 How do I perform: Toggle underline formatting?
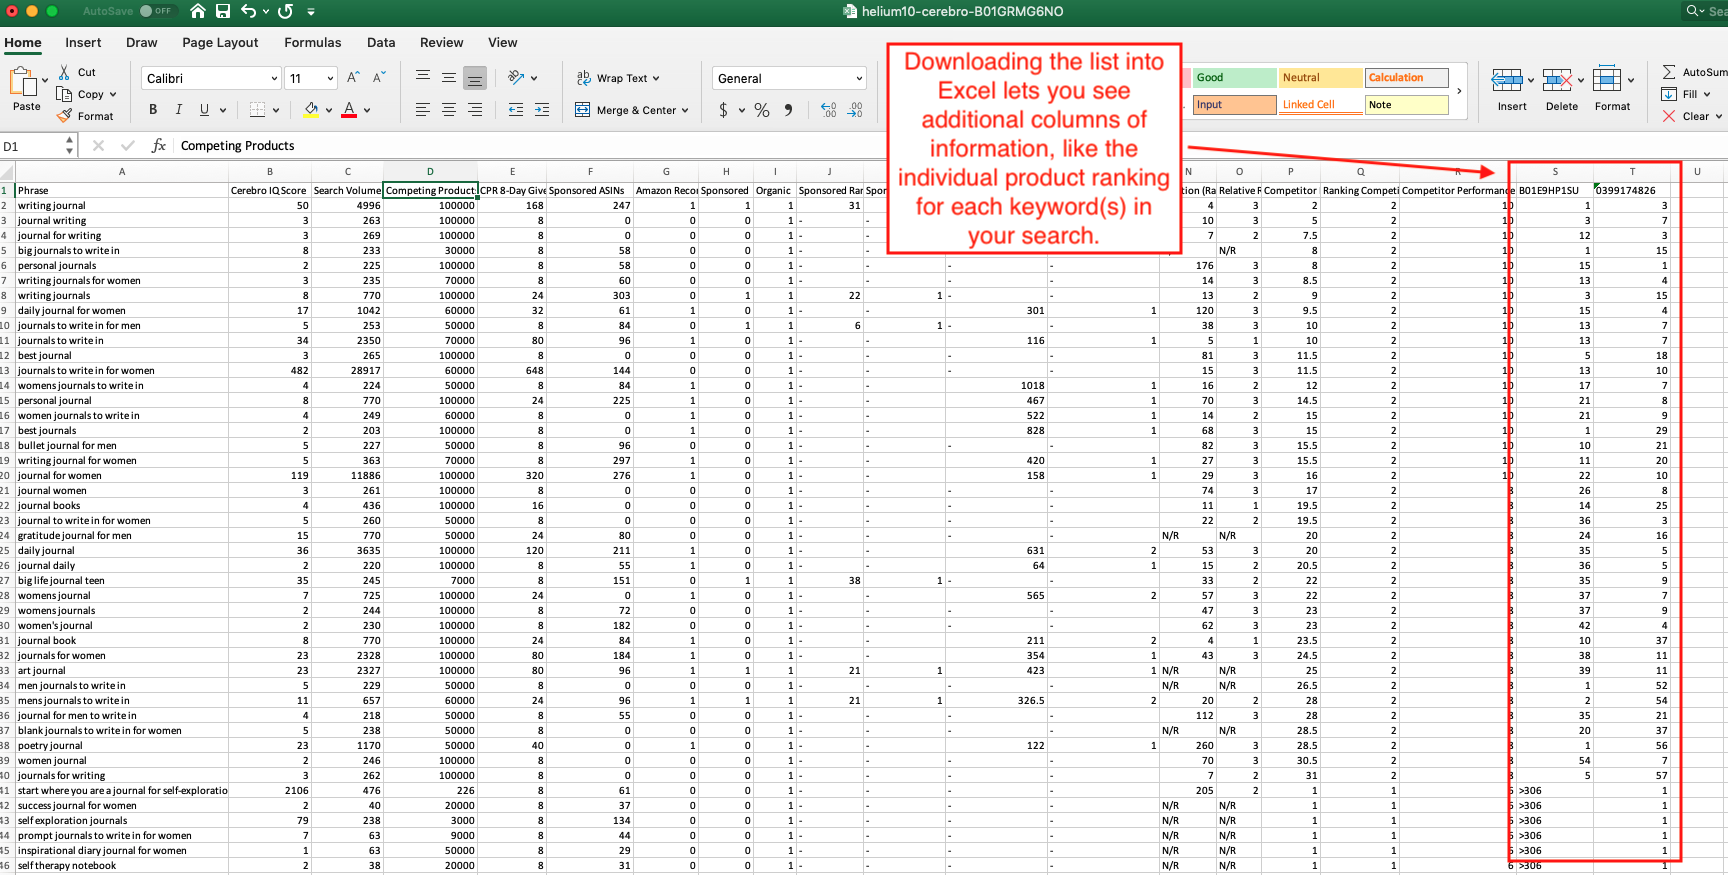(x=204, y=110)
